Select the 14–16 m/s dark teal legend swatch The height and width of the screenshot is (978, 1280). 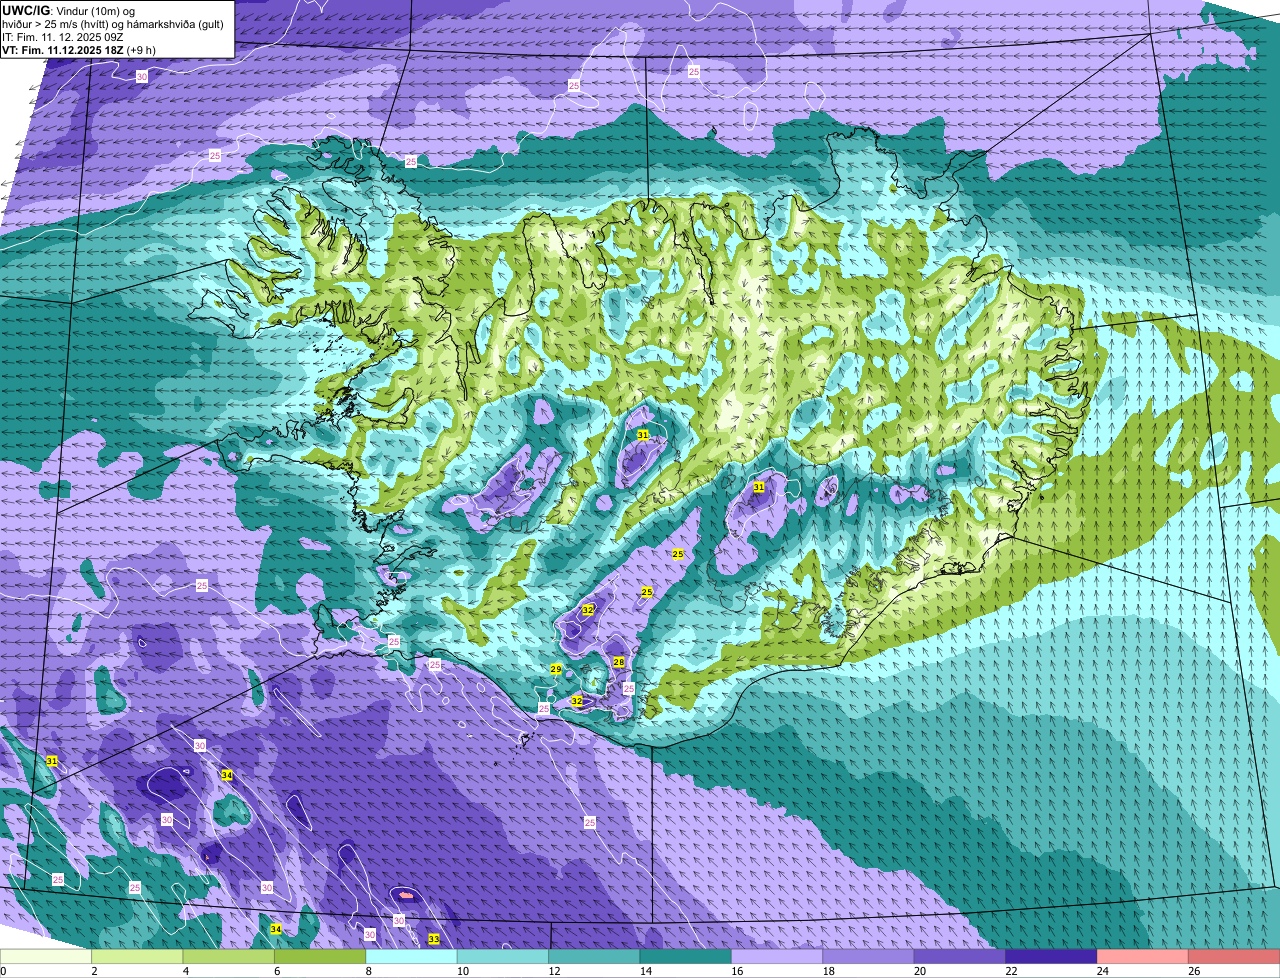[686, 957]
